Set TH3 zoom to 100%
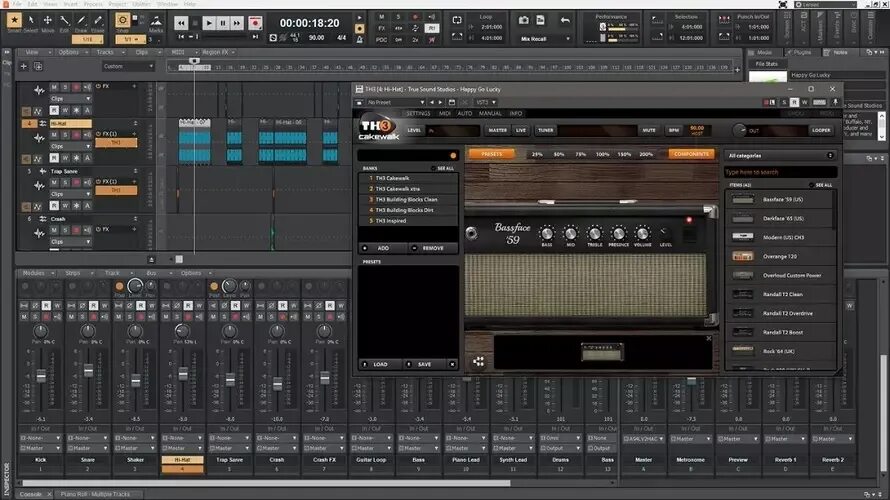890x500 pixels. click(602, 154)
